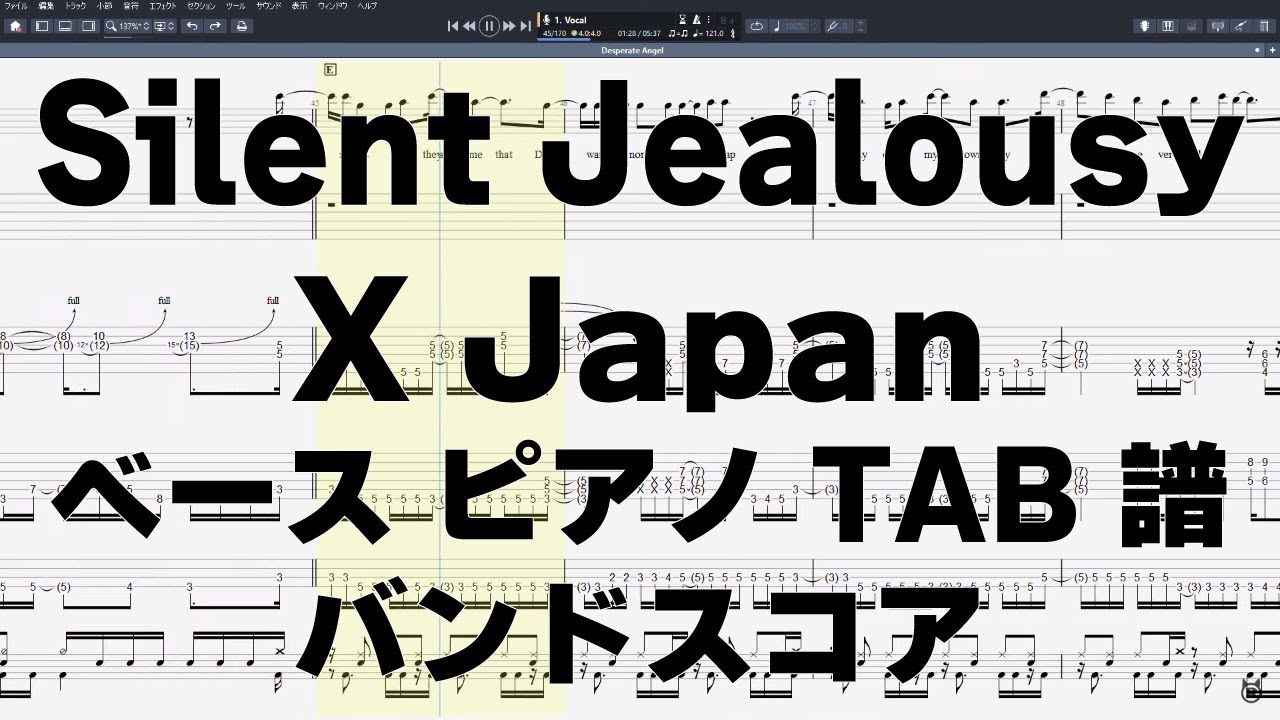Open the ファイル menu
This screenshot has width=1280, height=720.
pos(14,5)
